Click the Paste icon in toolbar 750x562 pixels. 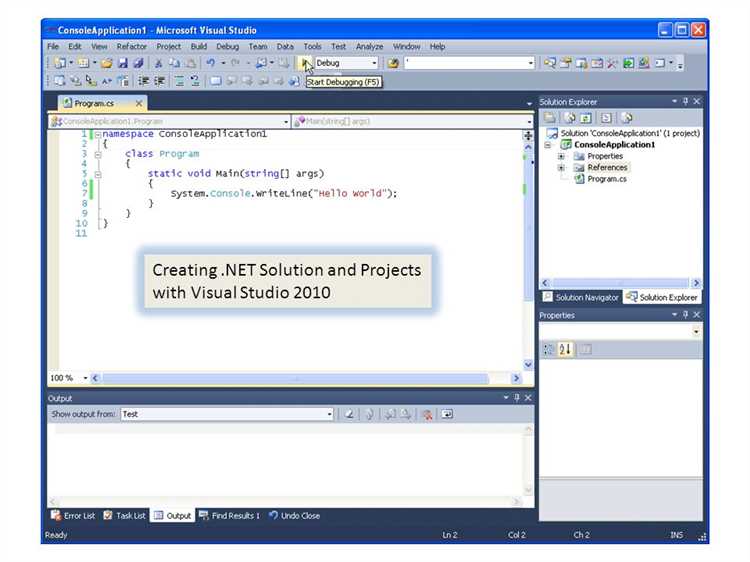190,63
